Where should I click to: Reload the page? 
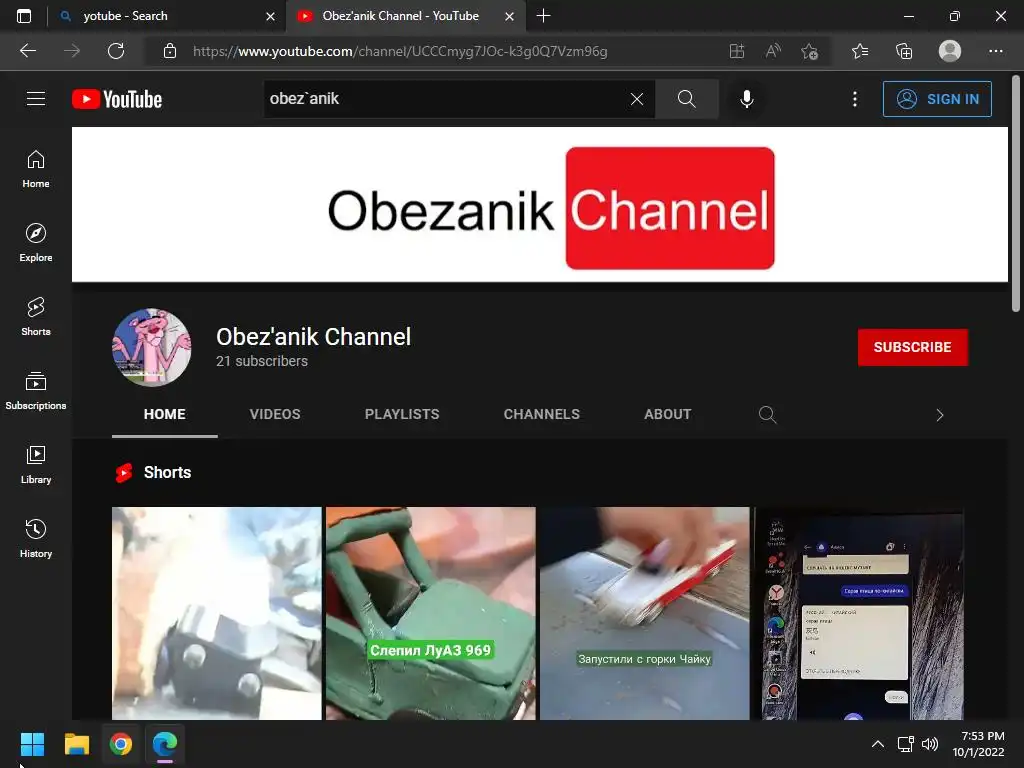[116, 51]
